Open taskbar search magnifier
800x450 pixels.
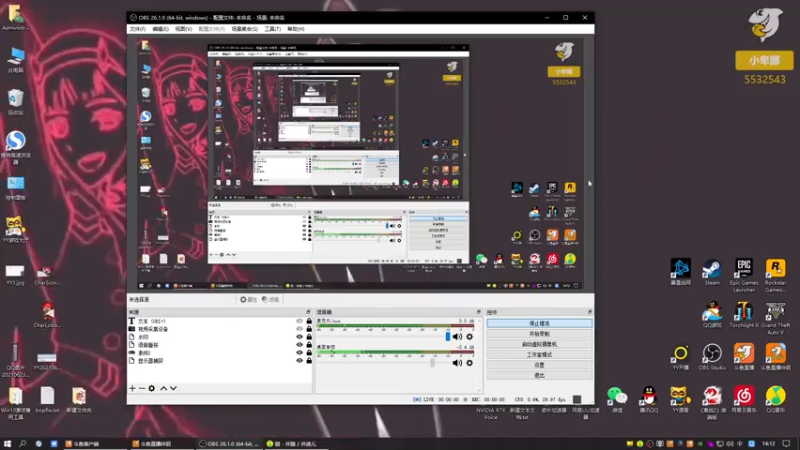[x=22, y=444]
